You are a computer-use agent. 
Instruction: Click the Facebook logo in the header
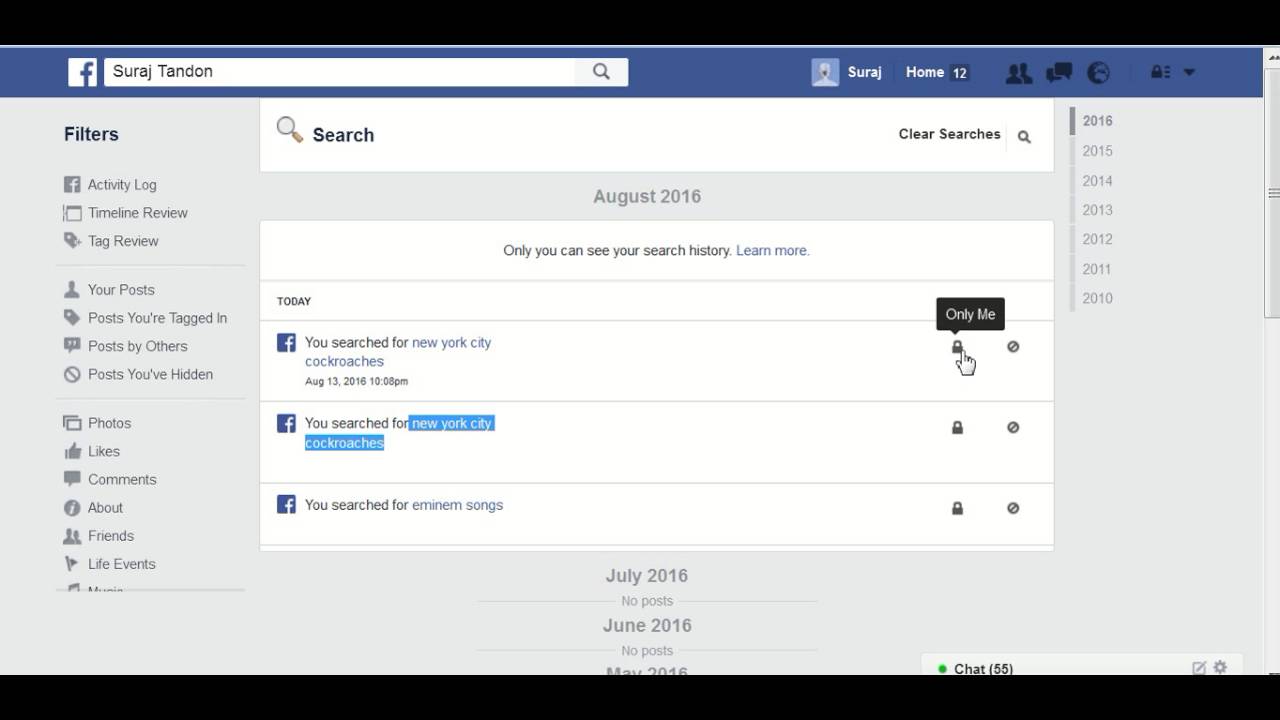(x=82, y=72)
